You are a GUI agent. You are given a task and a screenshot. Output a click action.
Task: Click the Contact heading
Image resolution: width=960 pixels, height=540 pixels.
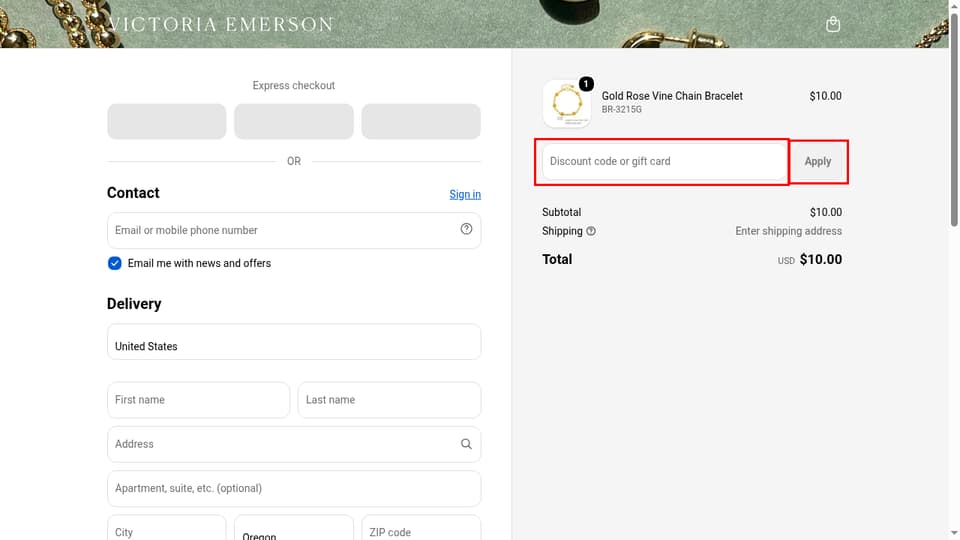coord(133,193)
